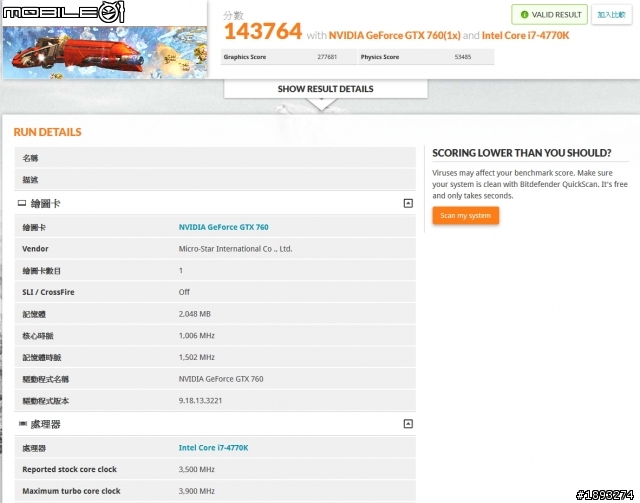Click the Mobile01 logo
Image resolution: width=640 pixels, height=503 pixels.
[63, 12]
